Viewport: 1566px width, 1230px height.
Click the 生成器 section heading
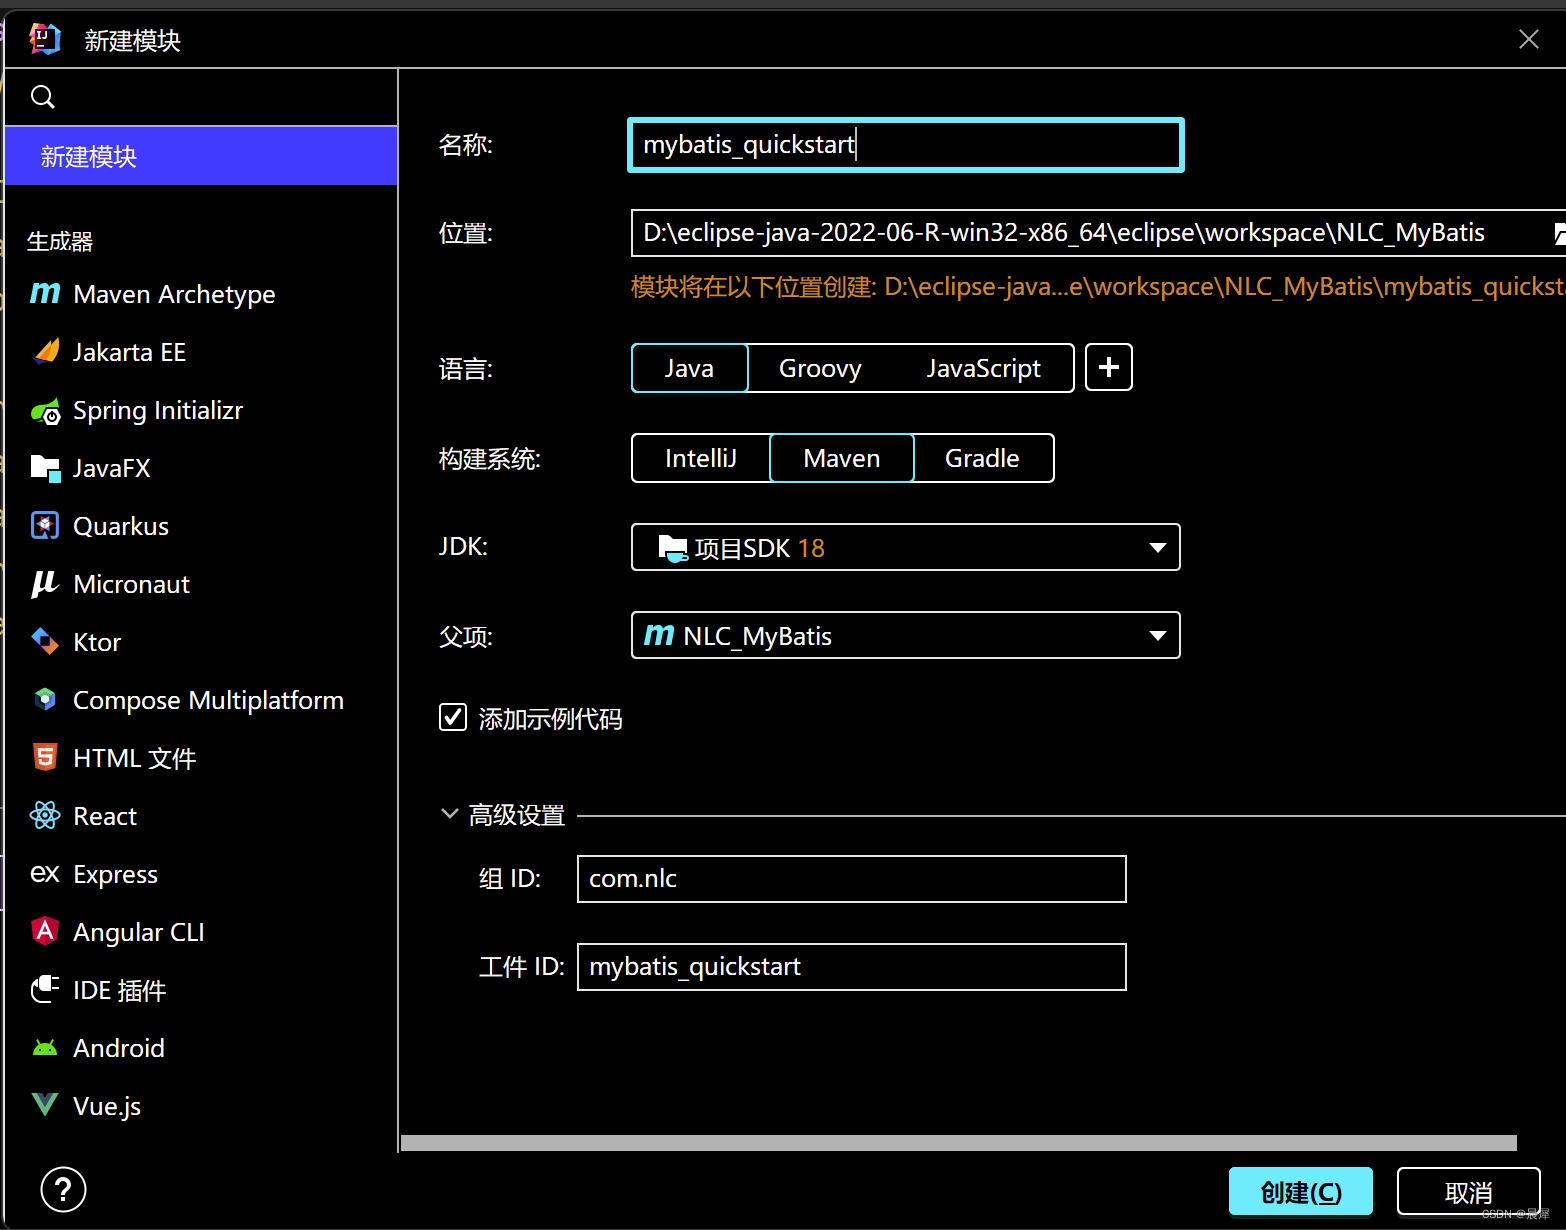tap(60, 241)
